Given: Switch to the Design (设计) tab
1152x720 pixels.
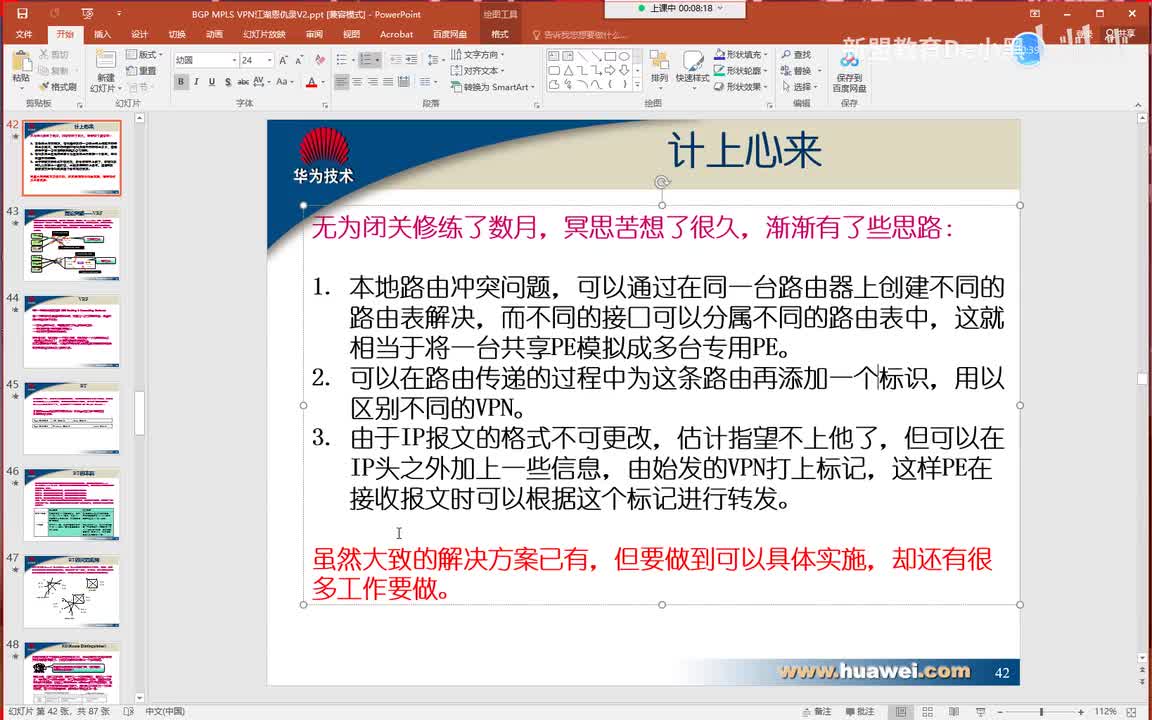Looking at the screenshot, I should [x=140, y=34].
